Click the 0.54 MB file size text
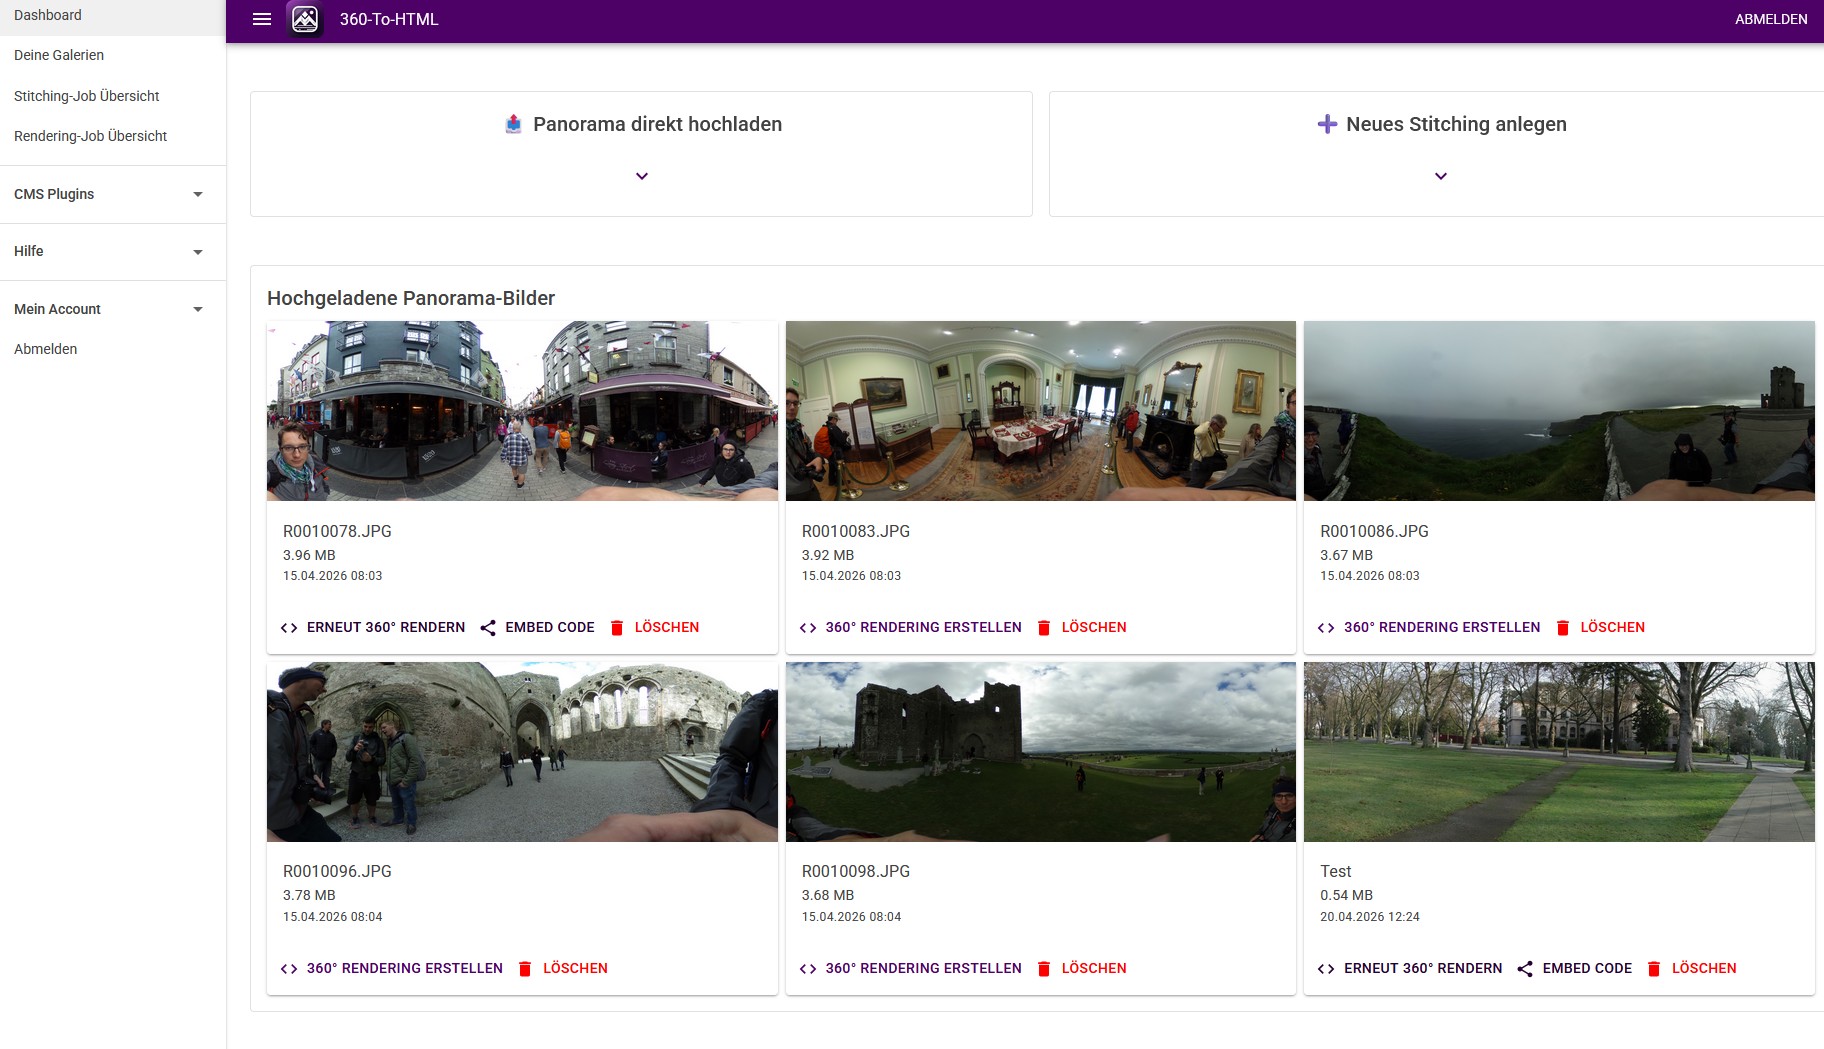The width and height of the screenshot is (1824, 1049). pyautogui.click(x=1346, y=896)
